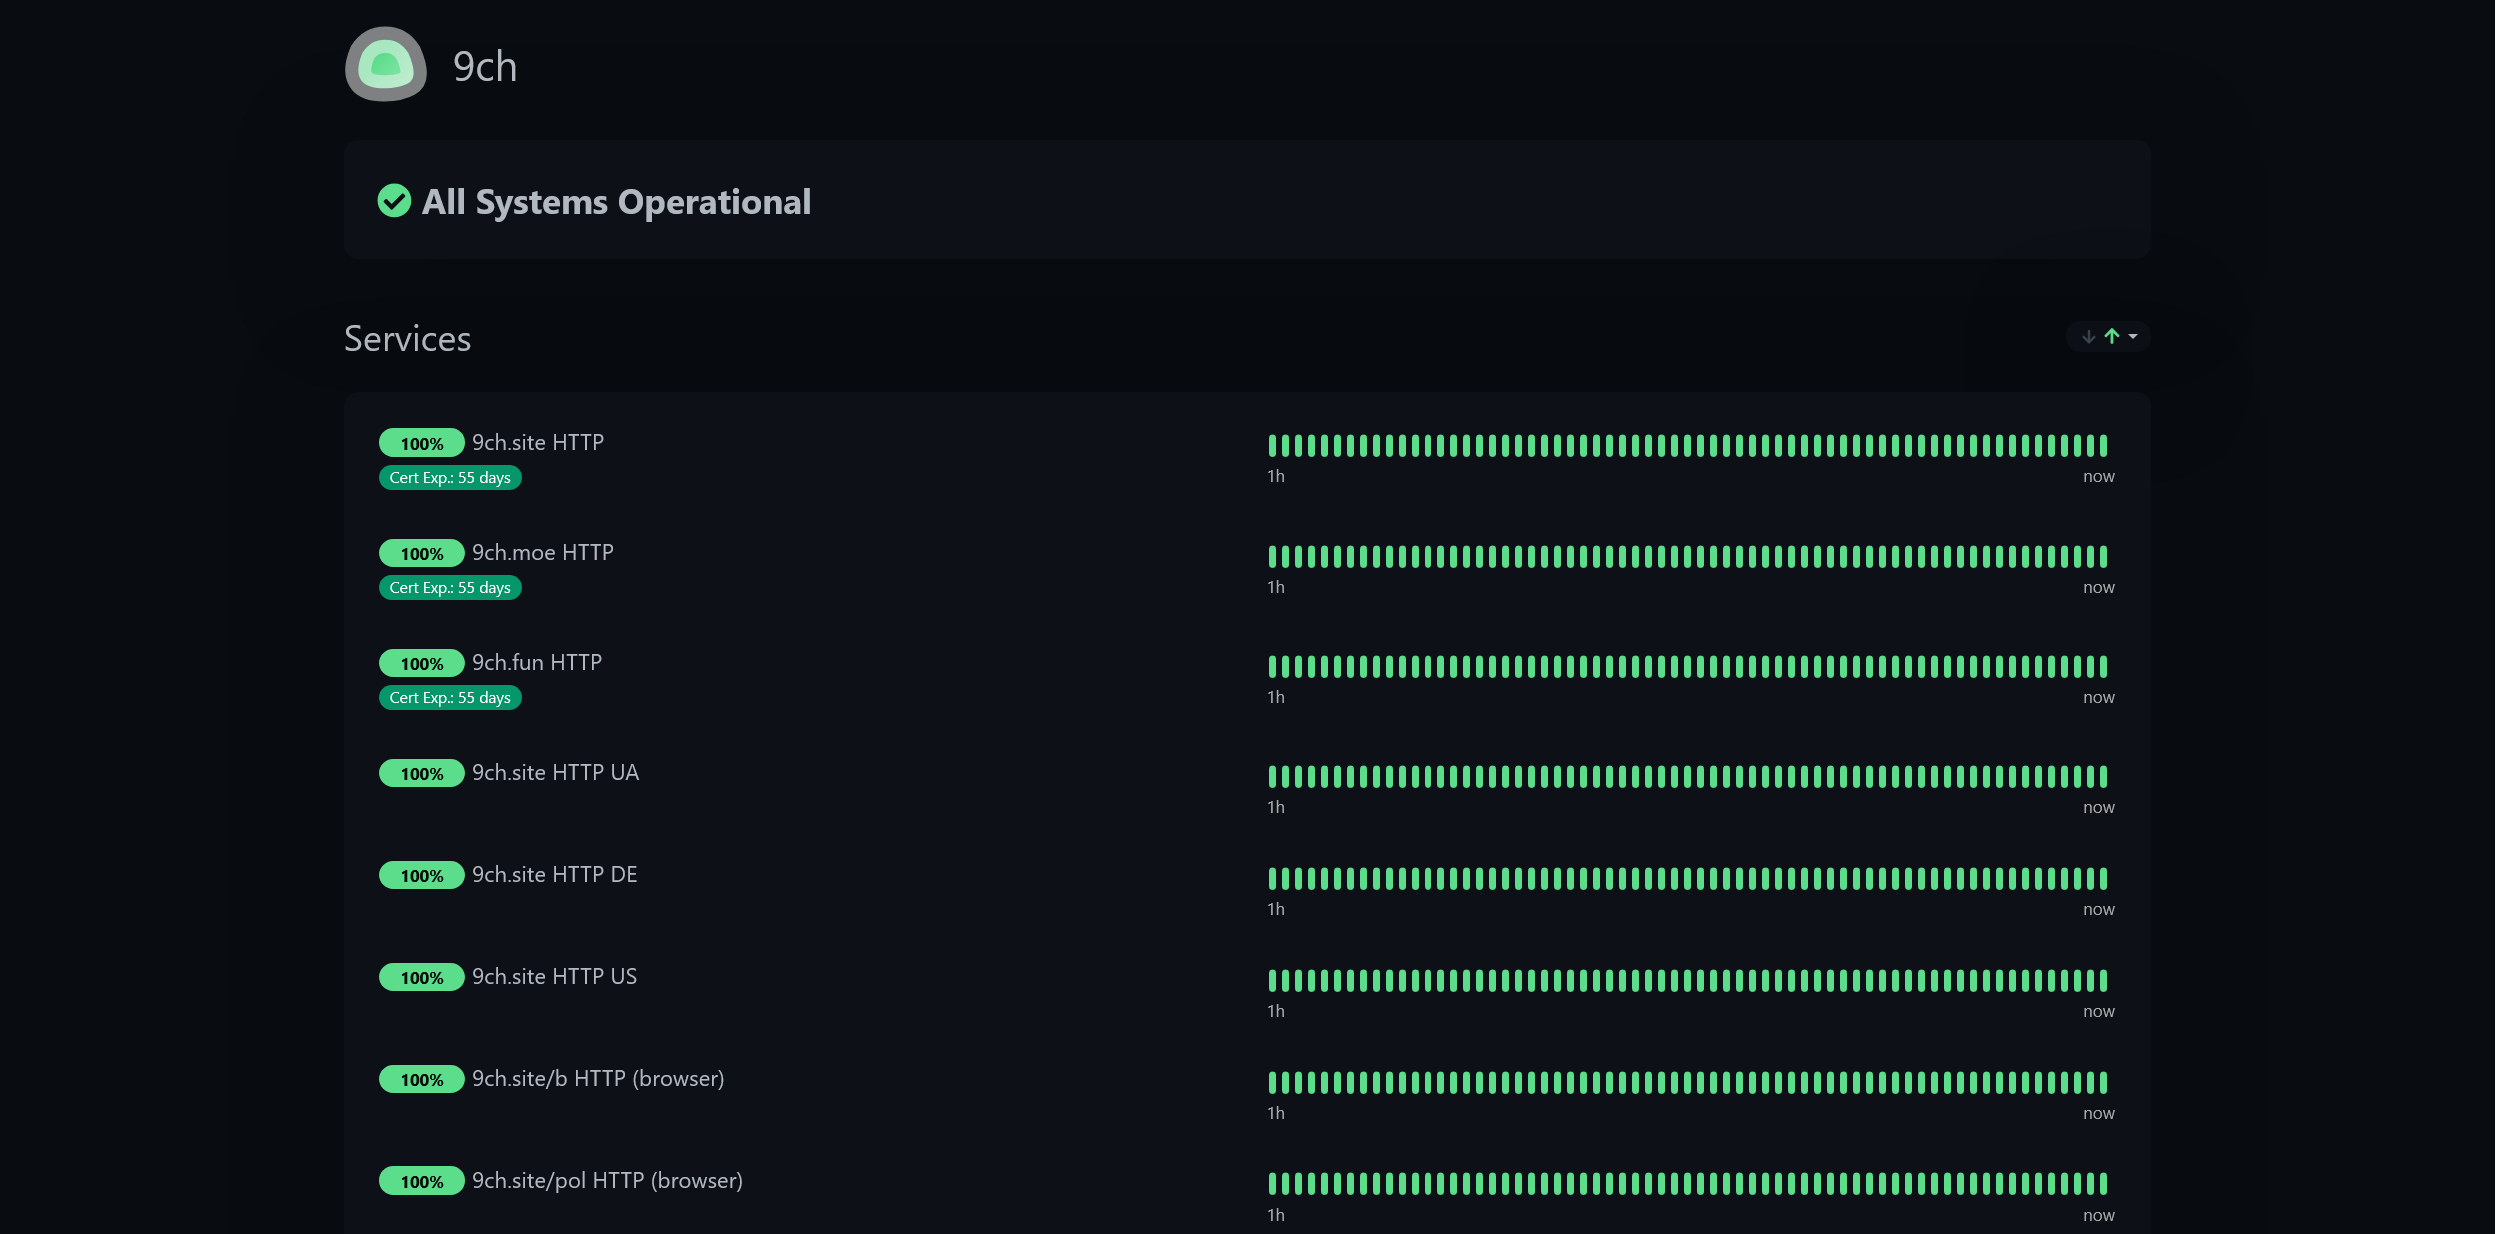Click Cert Exp badge under 9ch.fun HTTP
2496x1234 pixels.
click(x=450, y=698)
